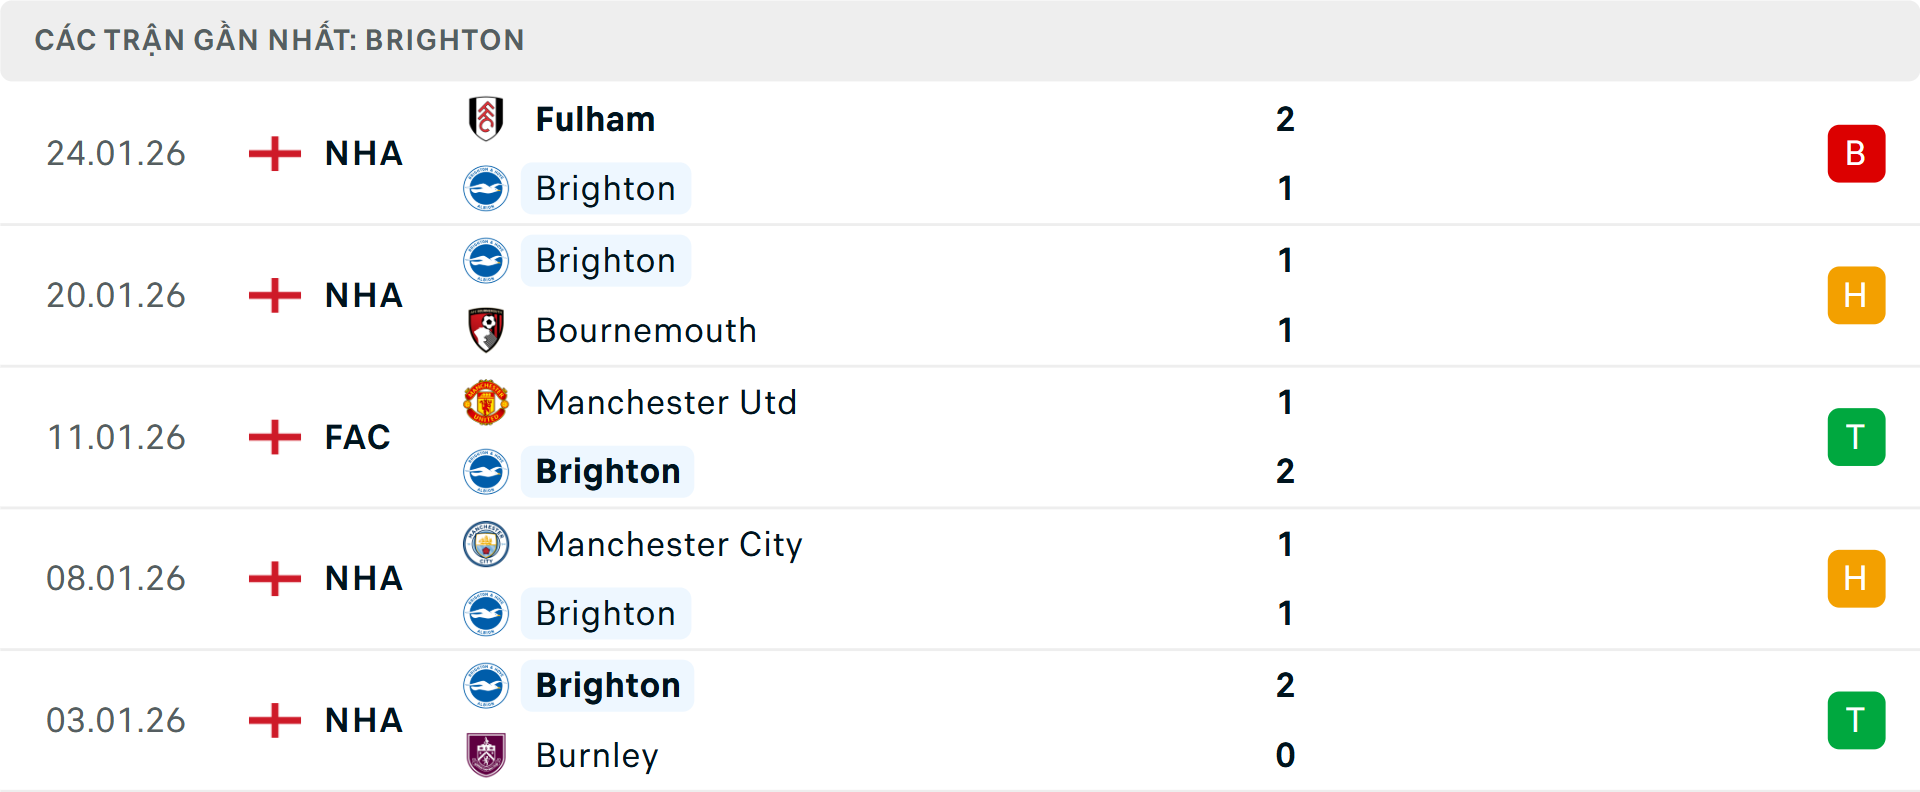Click the orange H badge for Manchester City match

[1856, 579]
